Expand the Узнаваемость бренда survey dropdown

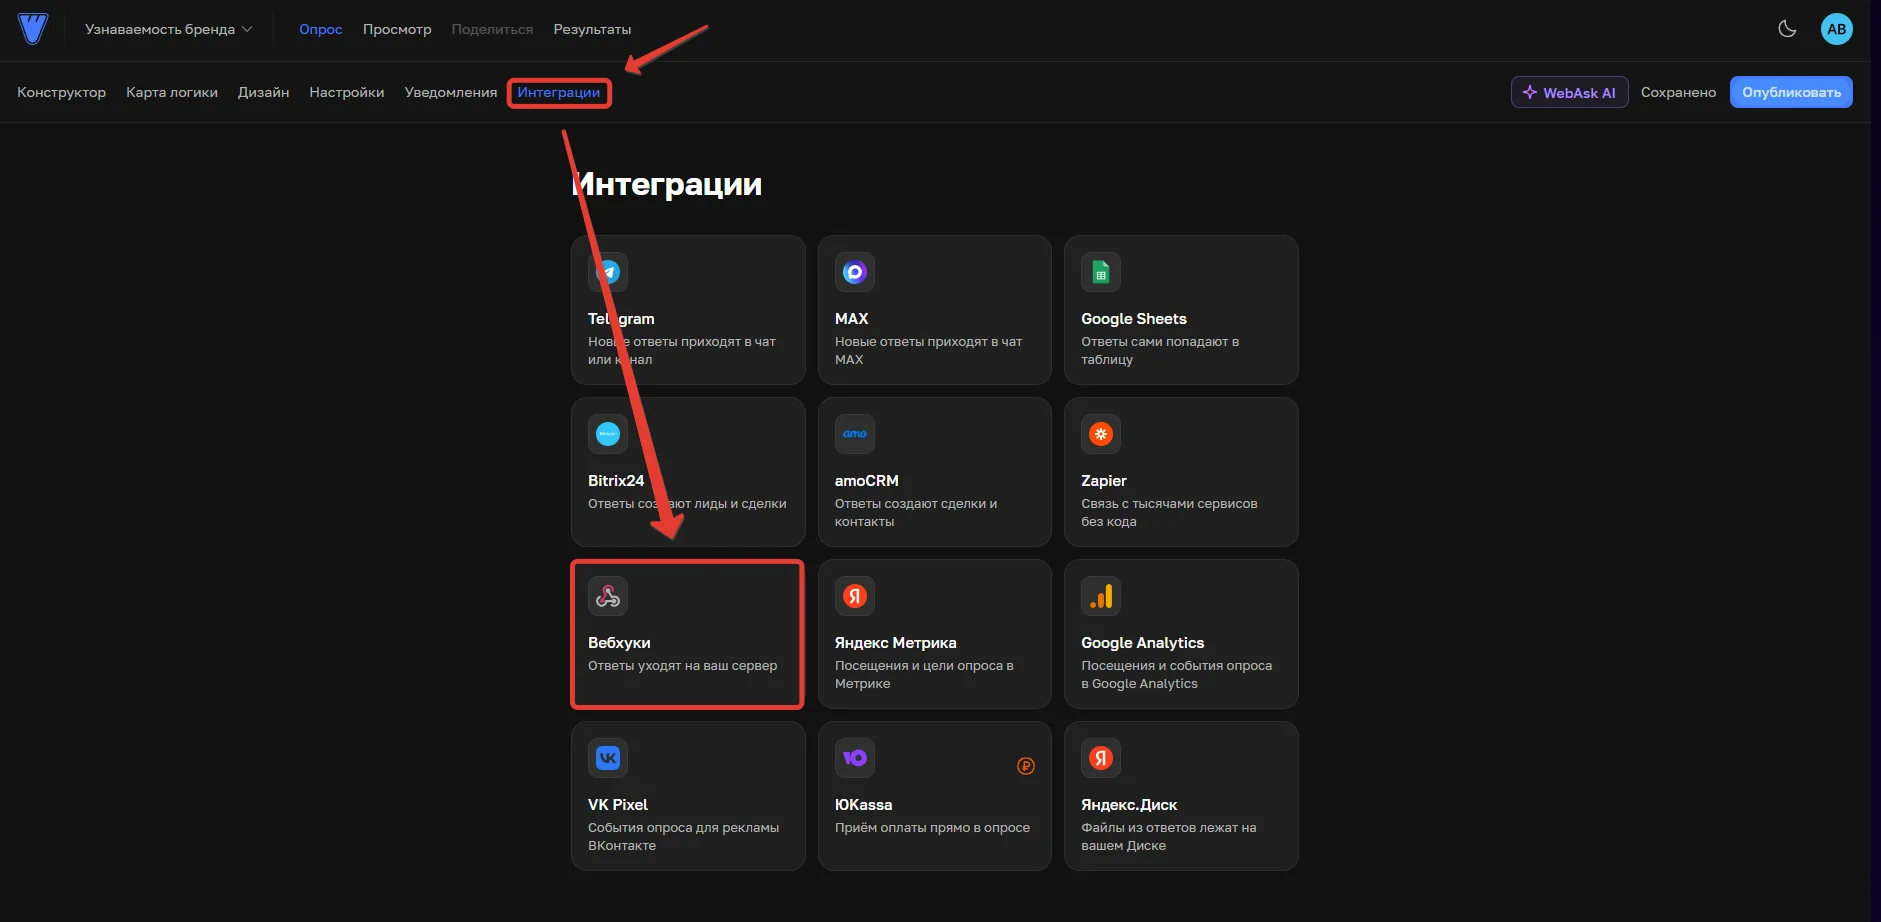pyautogui.click(x=168, y=29)
